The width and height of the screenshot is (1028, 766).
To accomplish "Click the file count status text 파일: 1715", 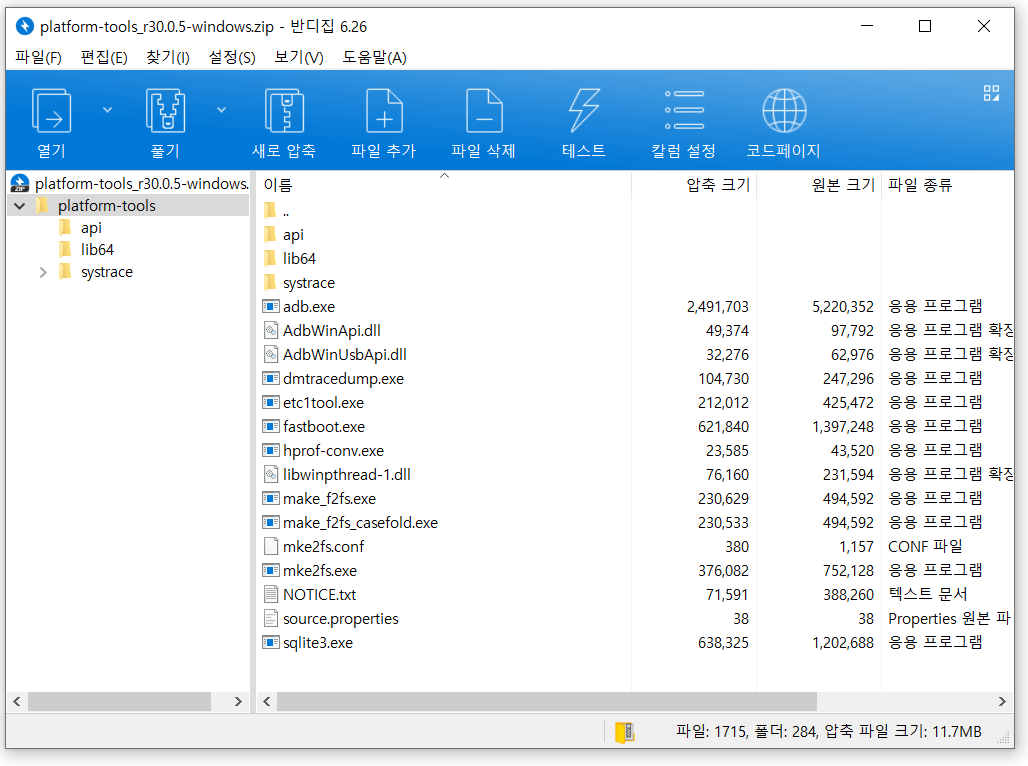I will click(711, 731).
